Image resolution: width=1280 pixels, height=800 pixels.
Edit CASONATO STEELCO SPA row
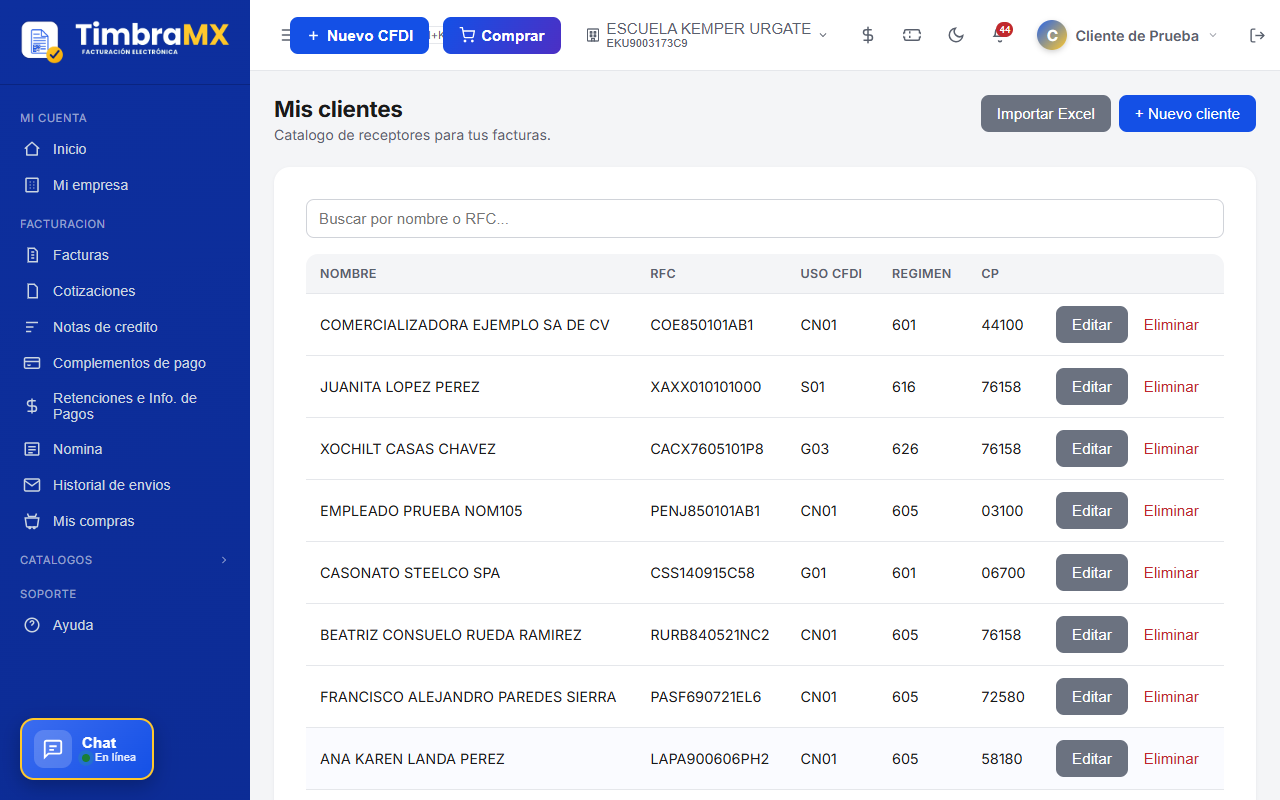click(1092, 573)
